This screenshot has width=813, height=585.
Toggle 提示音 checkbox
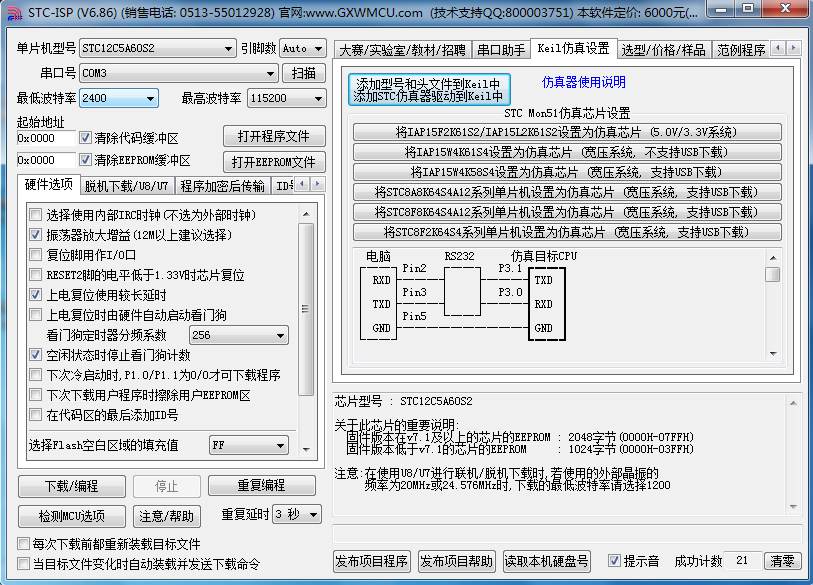point(614,561)
